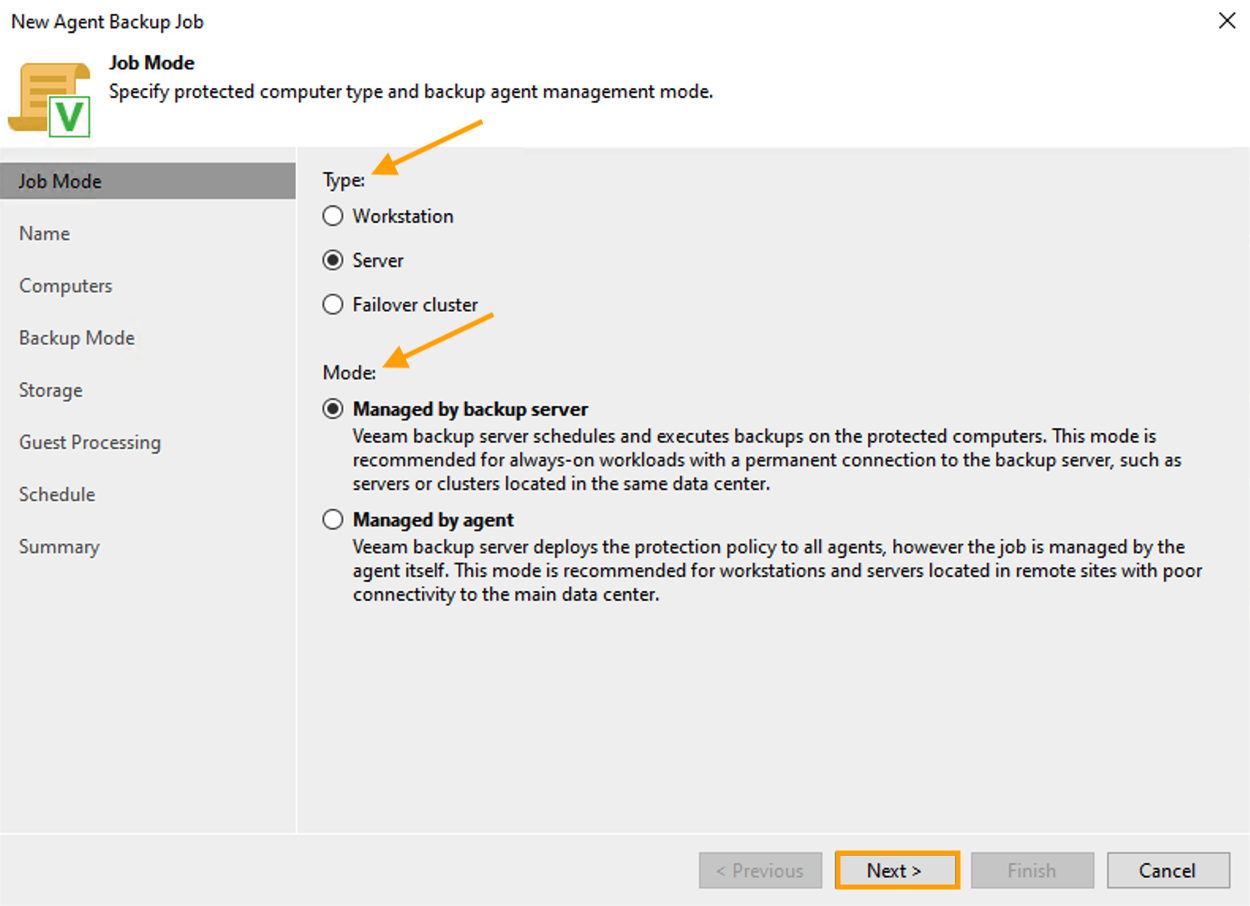Close the New Agent Backup Job dialog
Screen dimensions: 1250x906
(1227, 21)
